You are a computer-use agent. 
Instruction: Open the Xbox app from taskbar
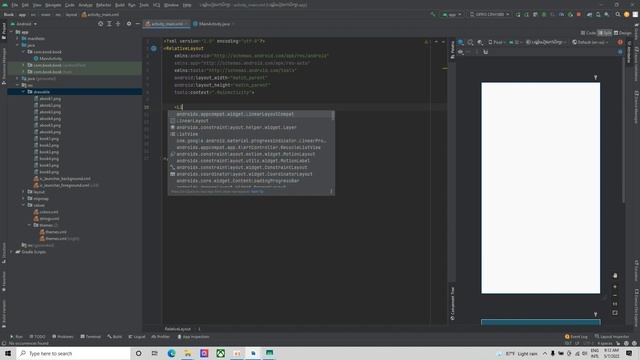[x=220, y=353]
